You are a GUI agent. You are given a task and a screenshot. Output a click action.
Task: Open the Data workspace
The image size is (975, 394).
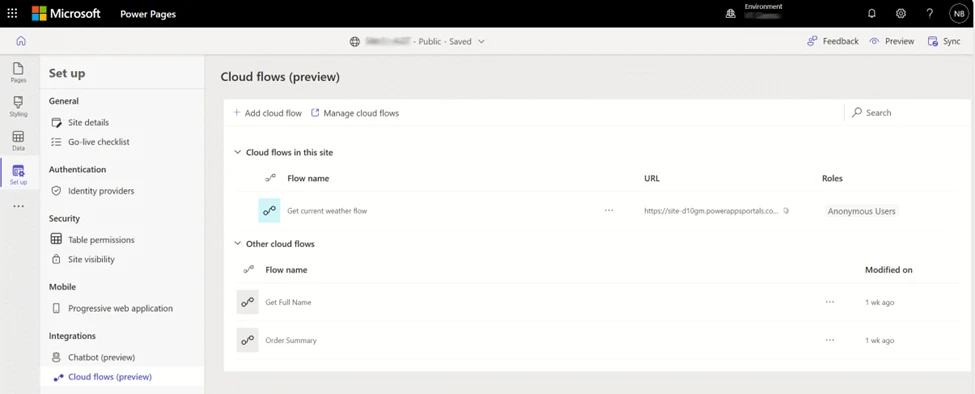click(18, 140)
